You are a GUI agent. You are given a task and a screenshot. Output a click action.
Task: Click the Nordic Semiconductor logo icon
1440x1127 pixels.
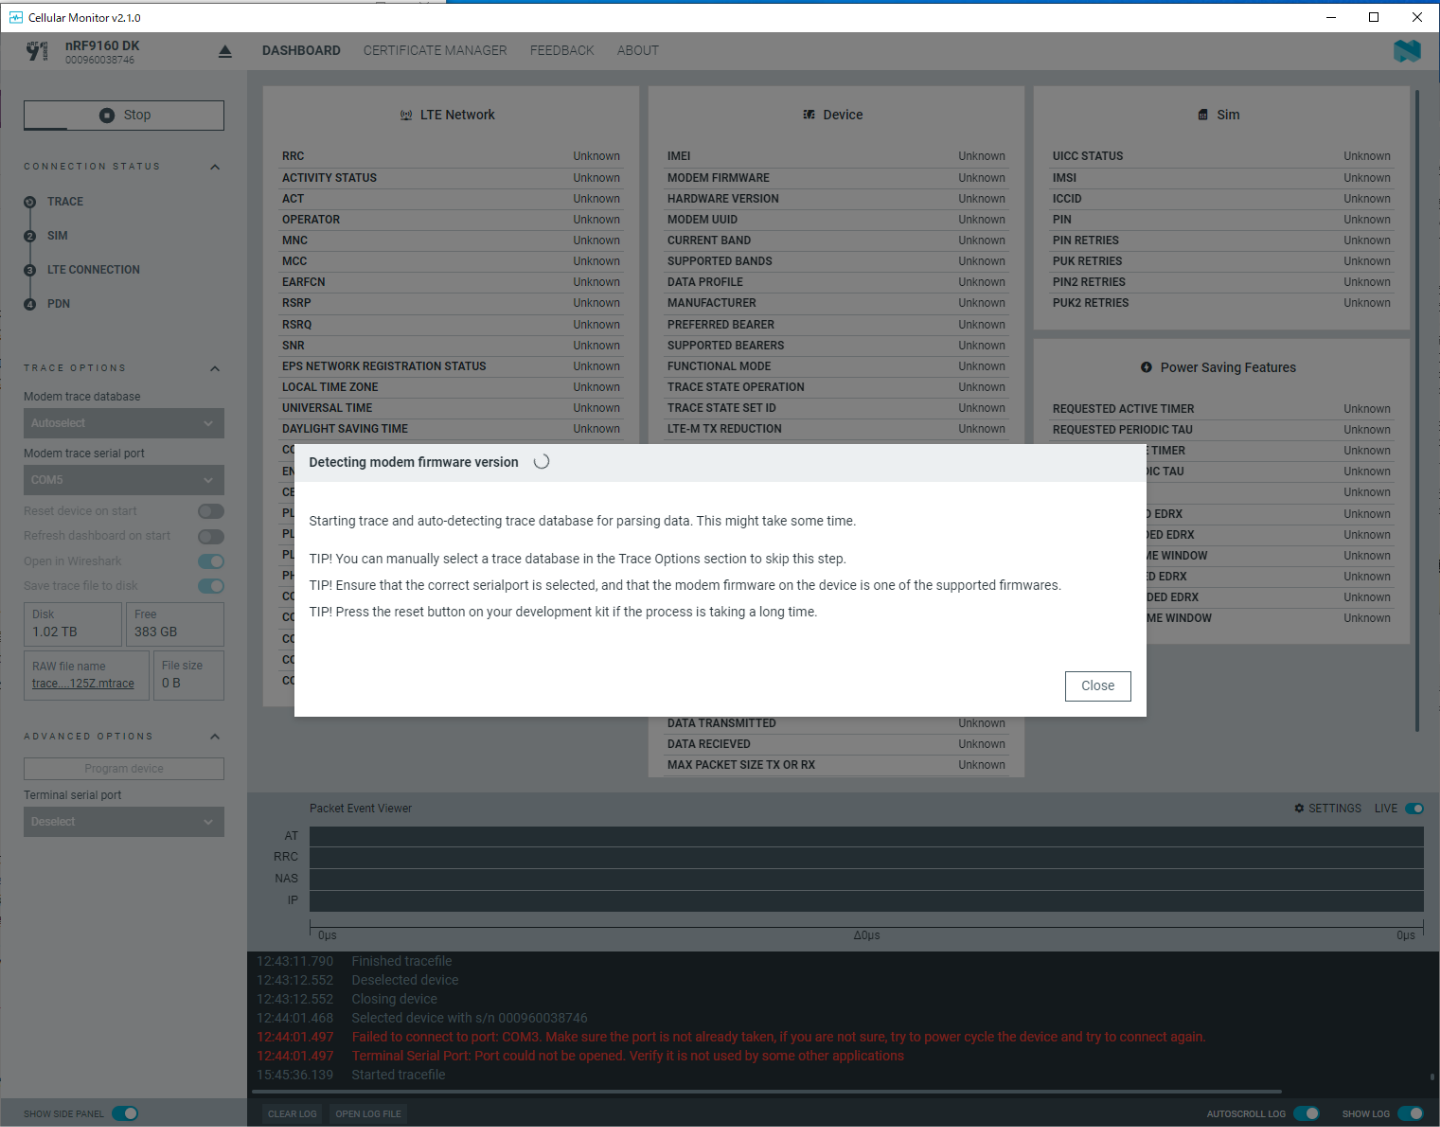1406,51
